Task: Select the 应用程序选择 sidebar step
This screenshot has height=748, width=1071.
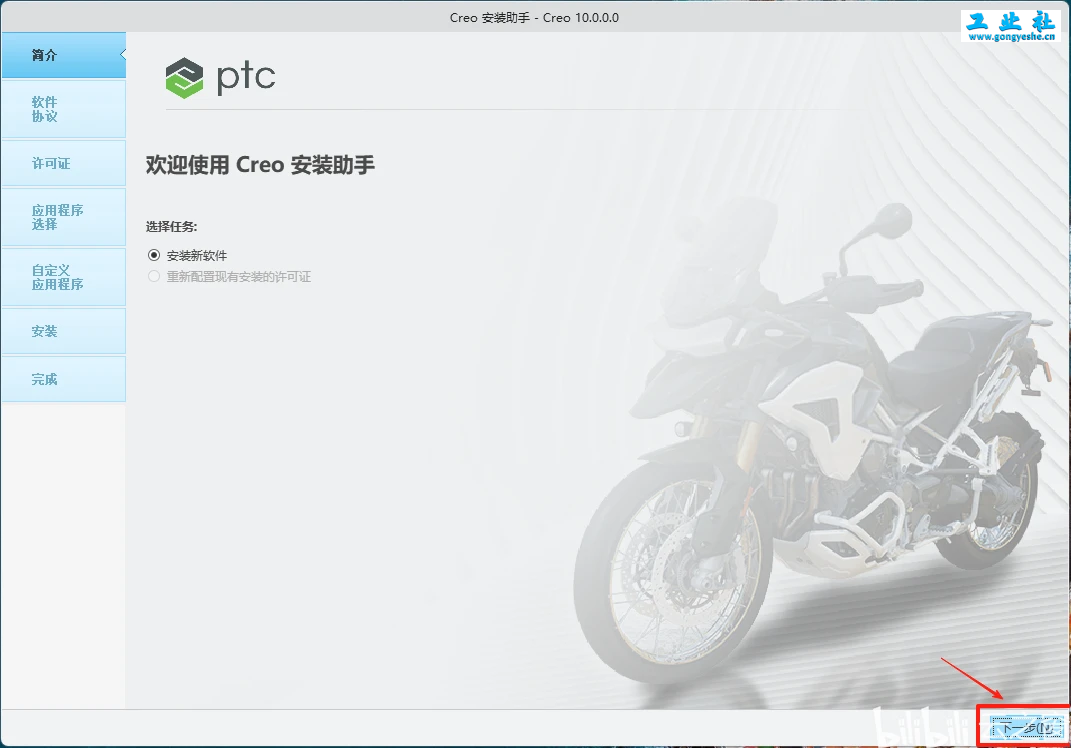Action: 64,217
